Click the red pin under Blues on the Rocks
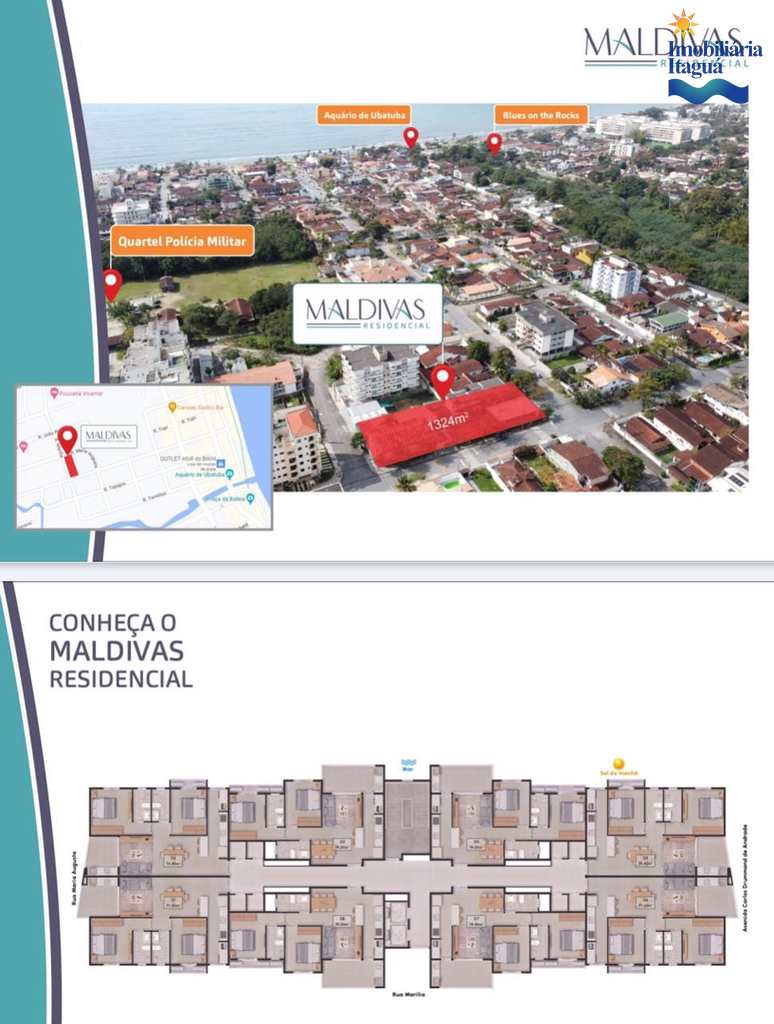 point(494,144)
